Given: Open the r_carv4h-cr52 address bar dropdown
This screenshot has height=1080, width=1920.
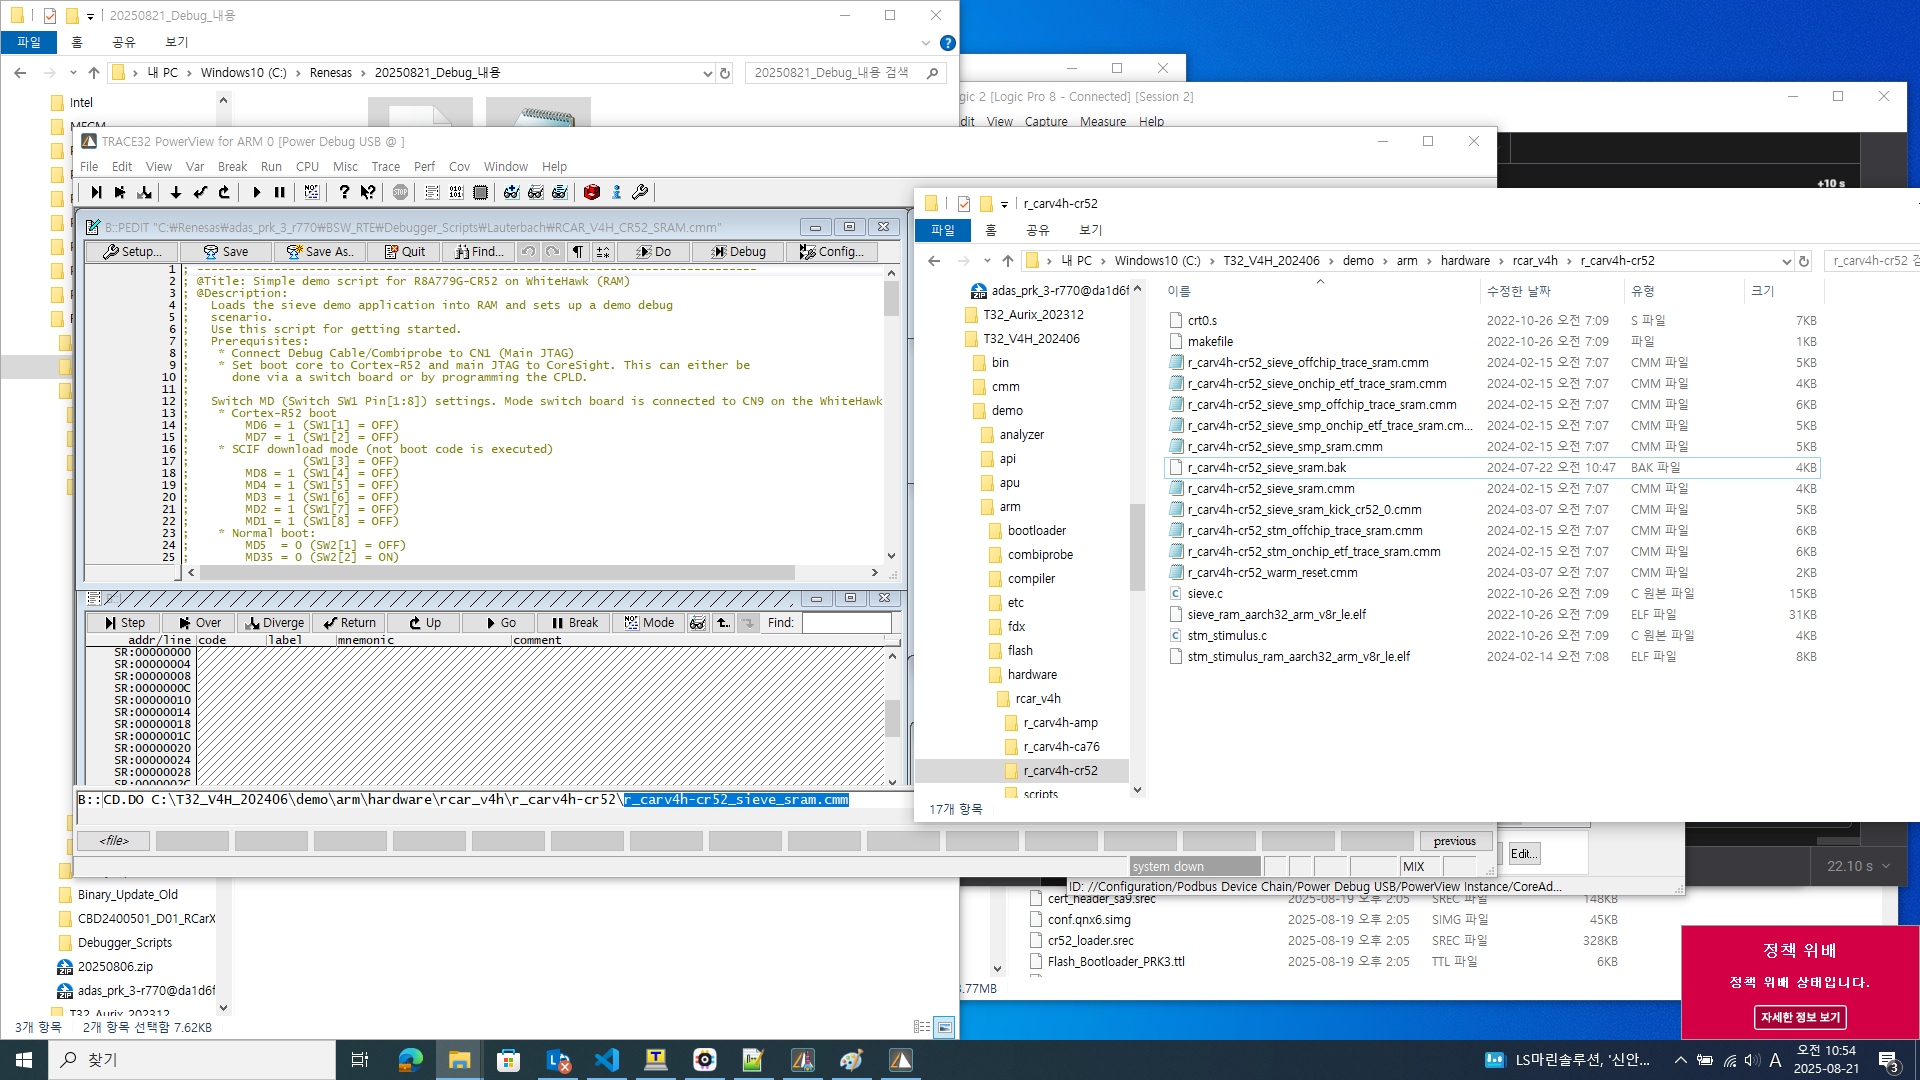Looking at the screenshot, I should point(1786,261).
